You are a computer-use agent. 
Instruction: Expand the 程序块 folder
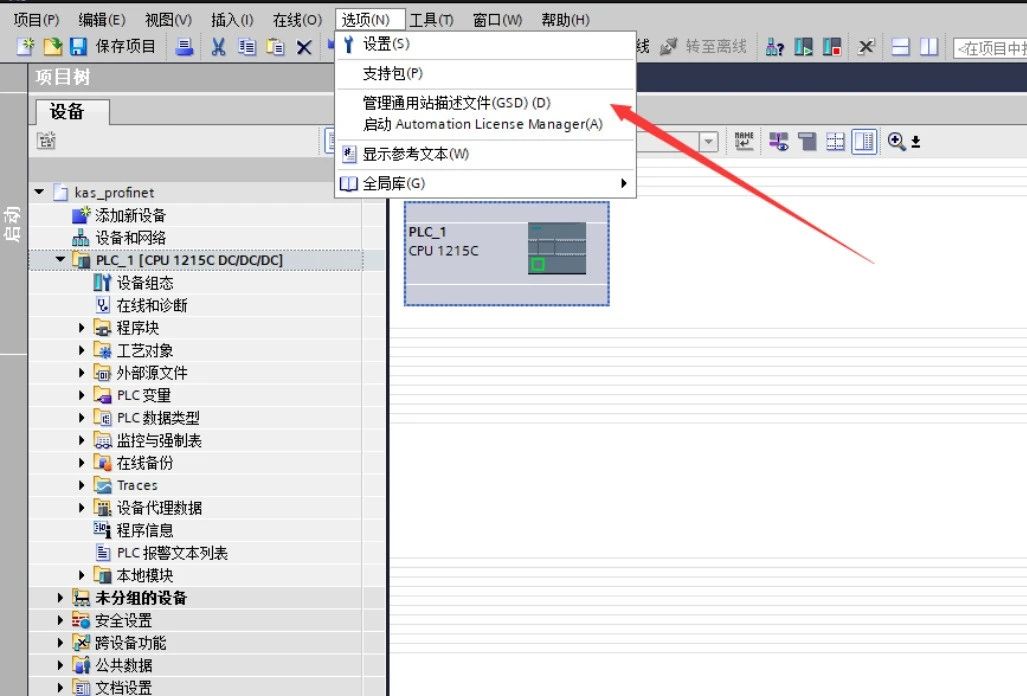coord(82,328)
